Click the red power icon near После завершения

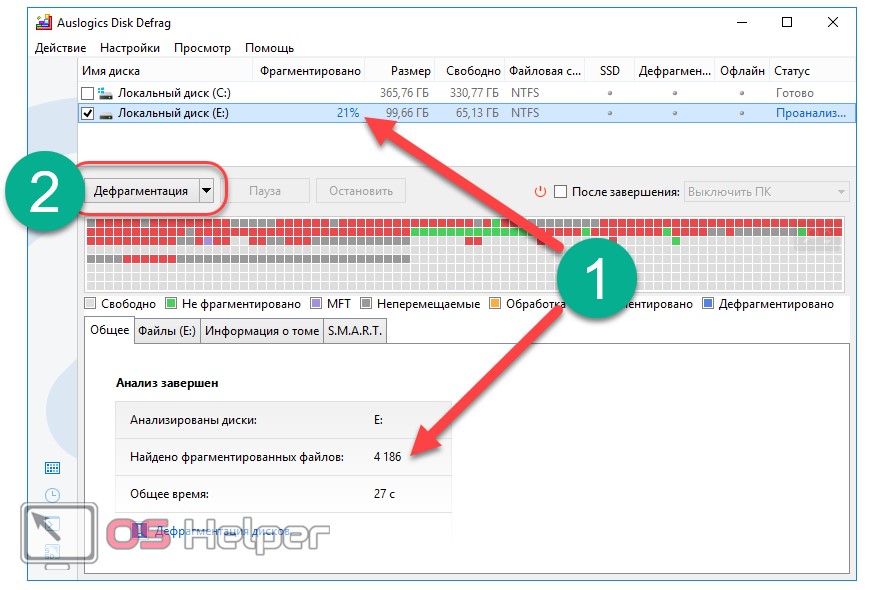point(540,192)
